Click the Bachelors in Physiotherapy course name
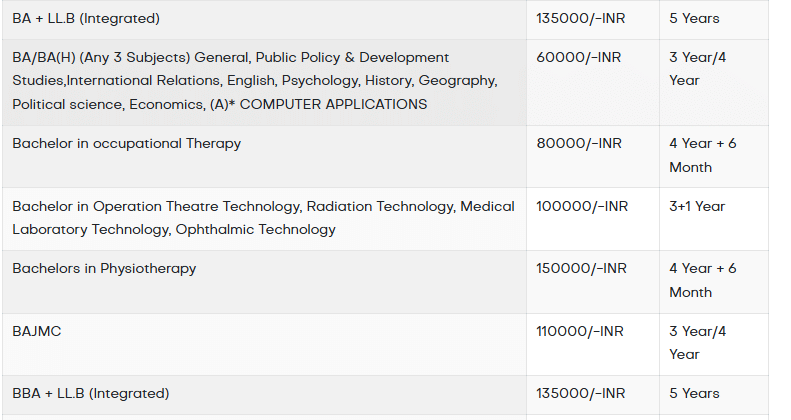This screenshot has width=791, height=420. click(x=104, y=268)
